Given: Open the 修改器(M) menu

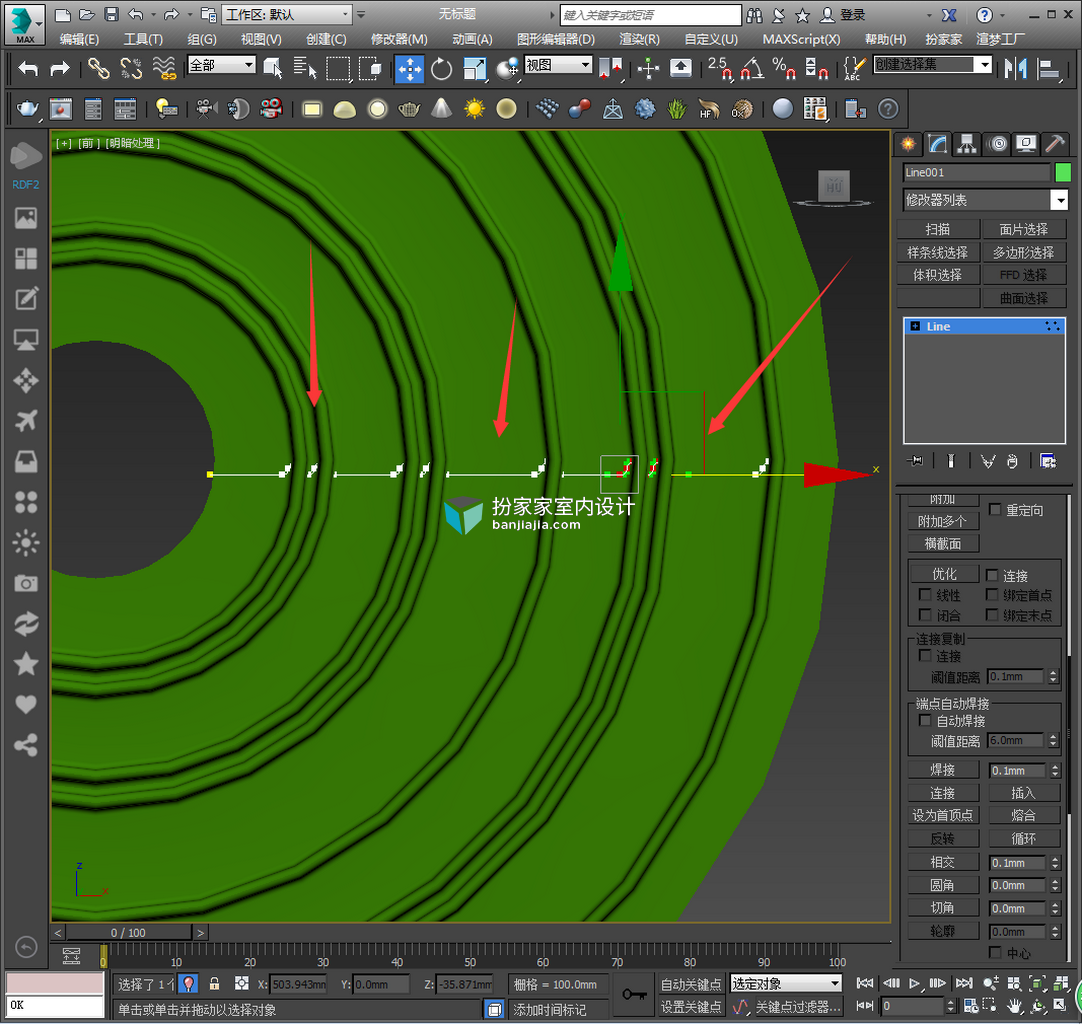Looking at the screenshot, I should (x=399, y=39).
